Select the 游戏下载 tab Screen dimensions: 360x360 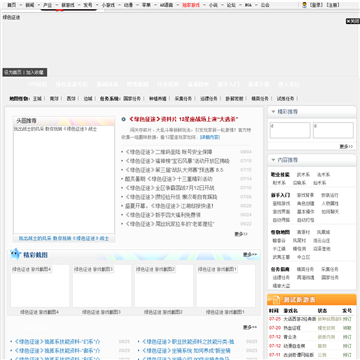point(259,84)
